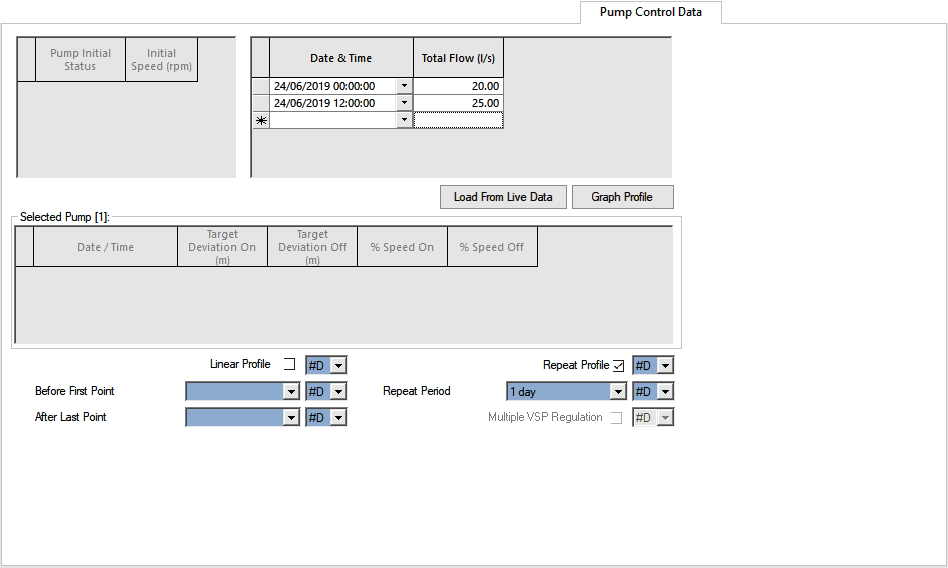Viewport: 948px width, 568px height.
Task: Click the Date & Time column header
Action: (x=341, y=58)
